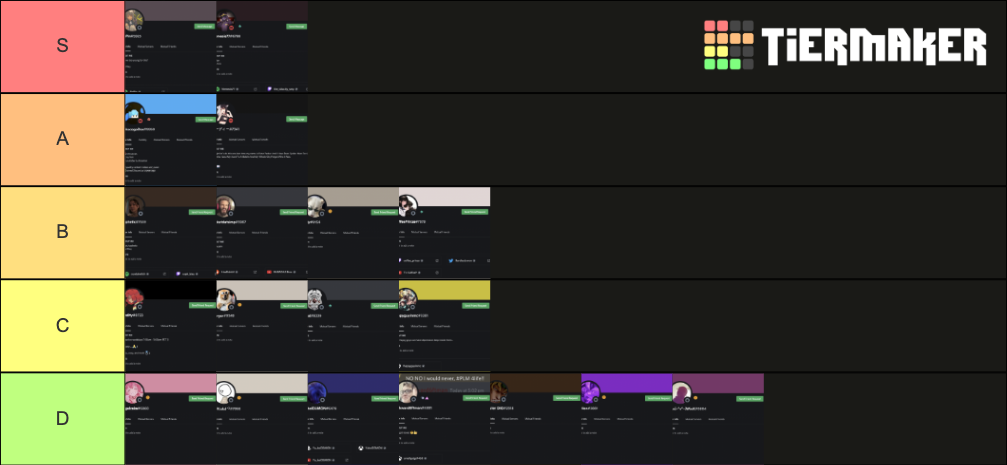
Task: Open Mutual Friends tab on the yellow-banner C card
Action: 441,325
